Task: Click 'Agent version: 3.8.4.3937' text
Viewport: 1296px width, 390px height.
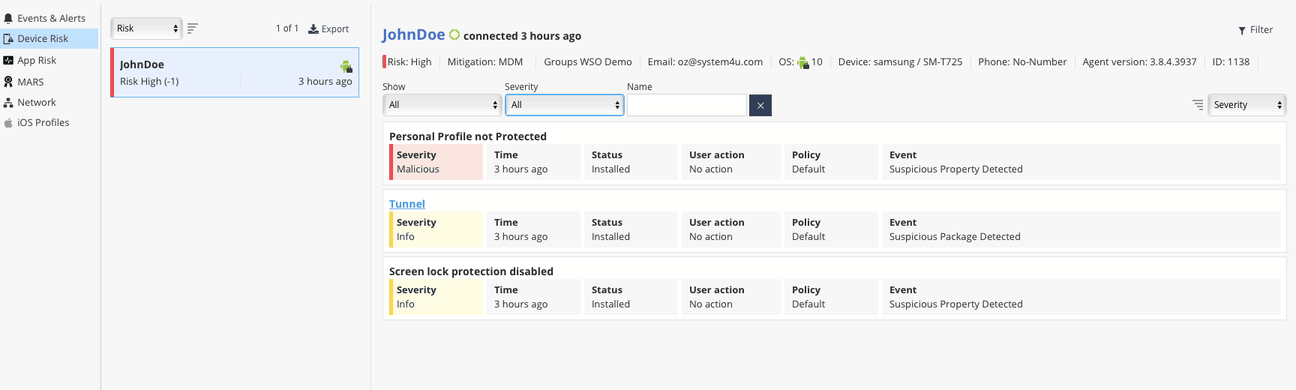Action: tap(1139, 62)
